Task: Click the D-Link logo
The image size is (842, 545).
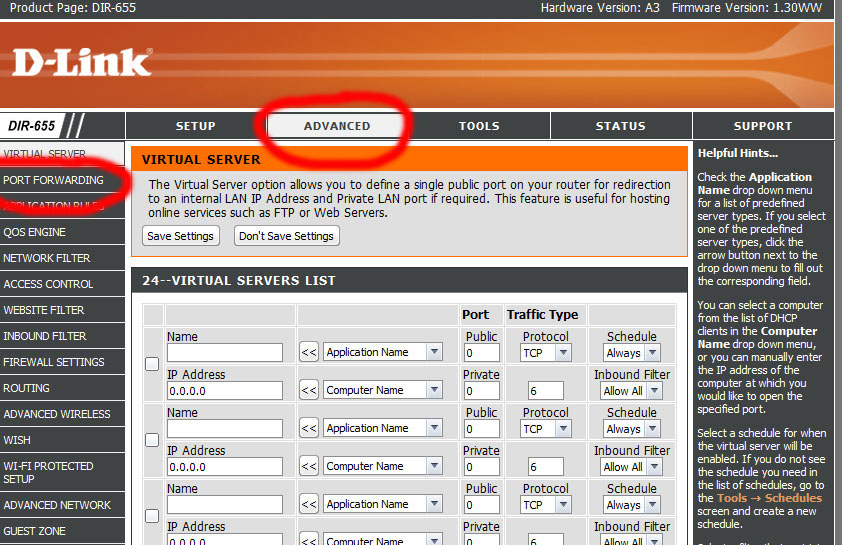Action: [x=82, y=62]
